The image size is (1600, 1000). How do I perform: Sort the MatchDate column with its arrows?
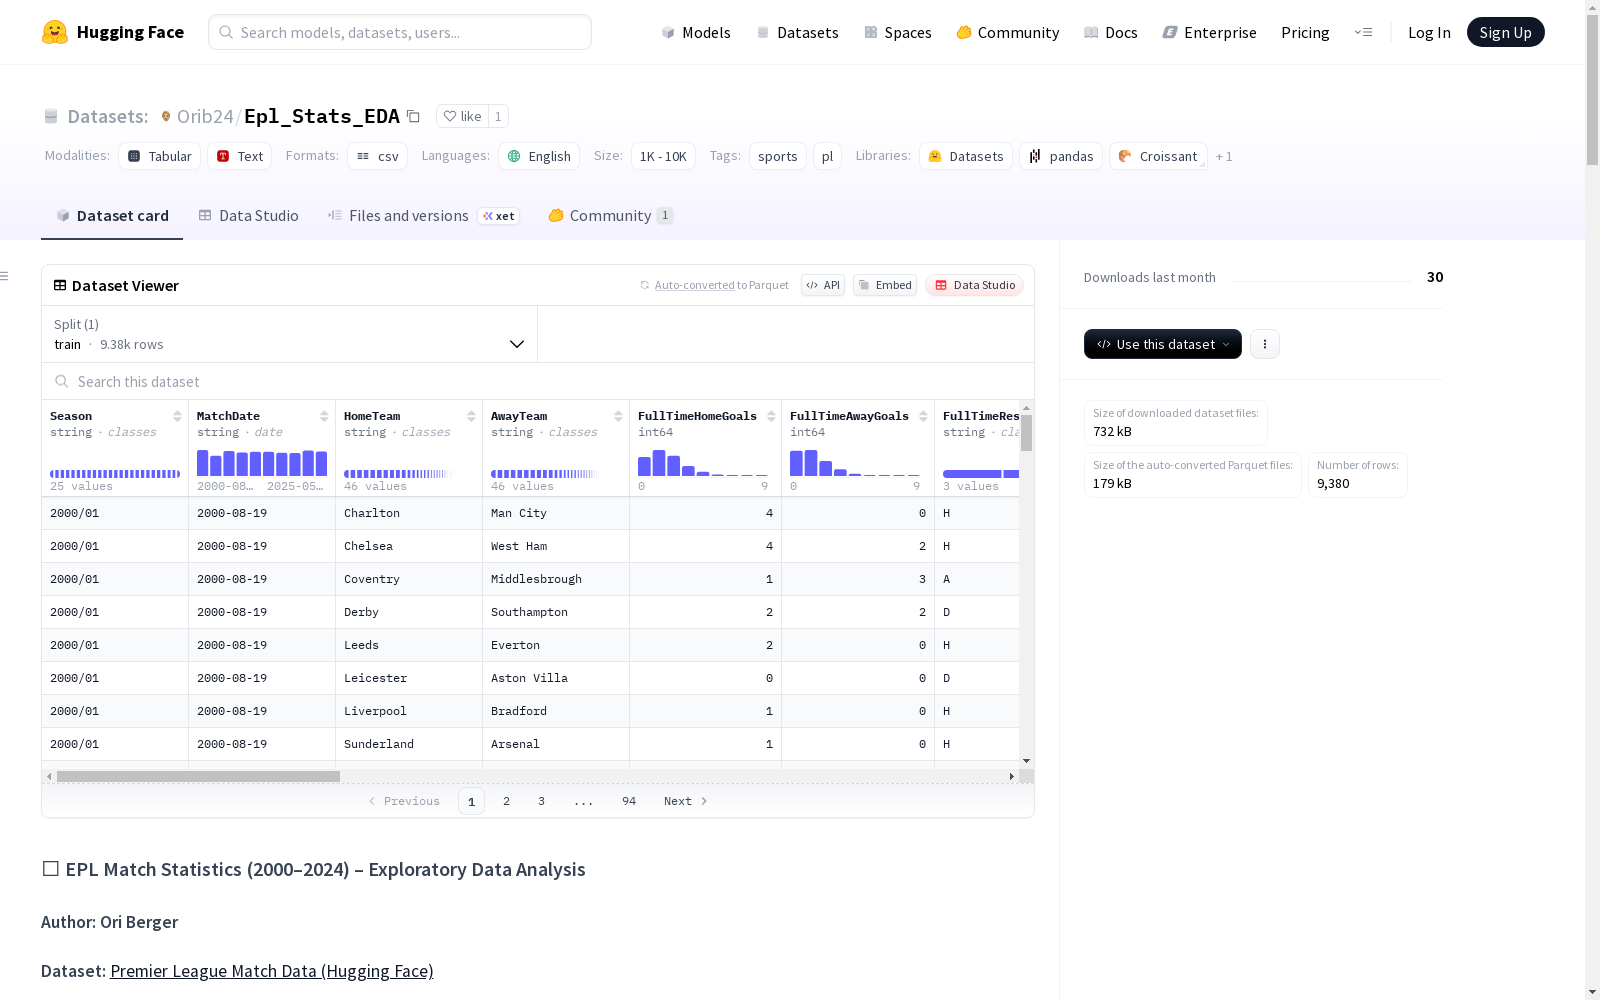coord(324,416)
